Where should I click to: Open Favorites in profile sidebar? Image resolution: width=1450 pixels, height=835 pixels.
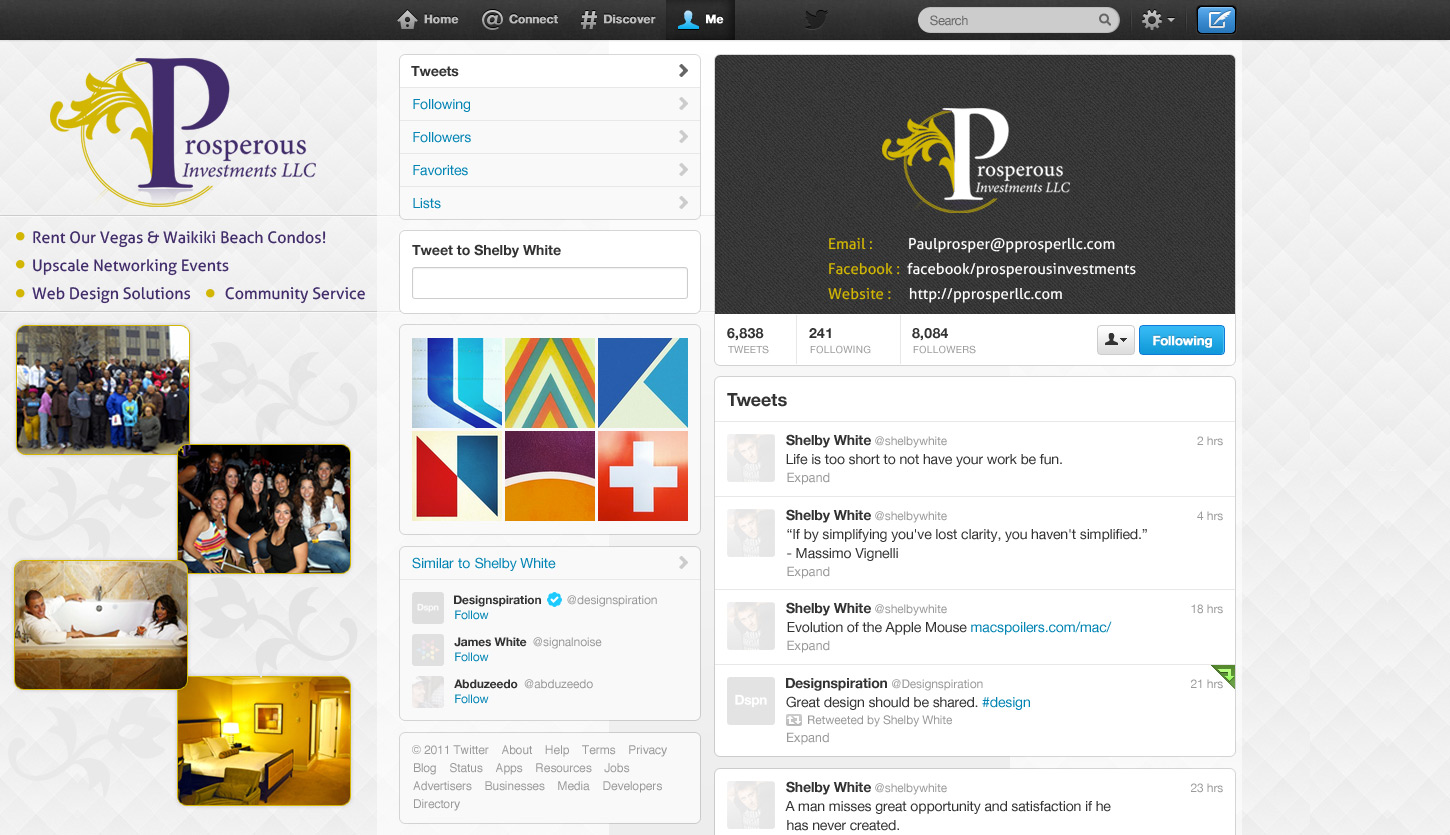[x=550, y=170]
